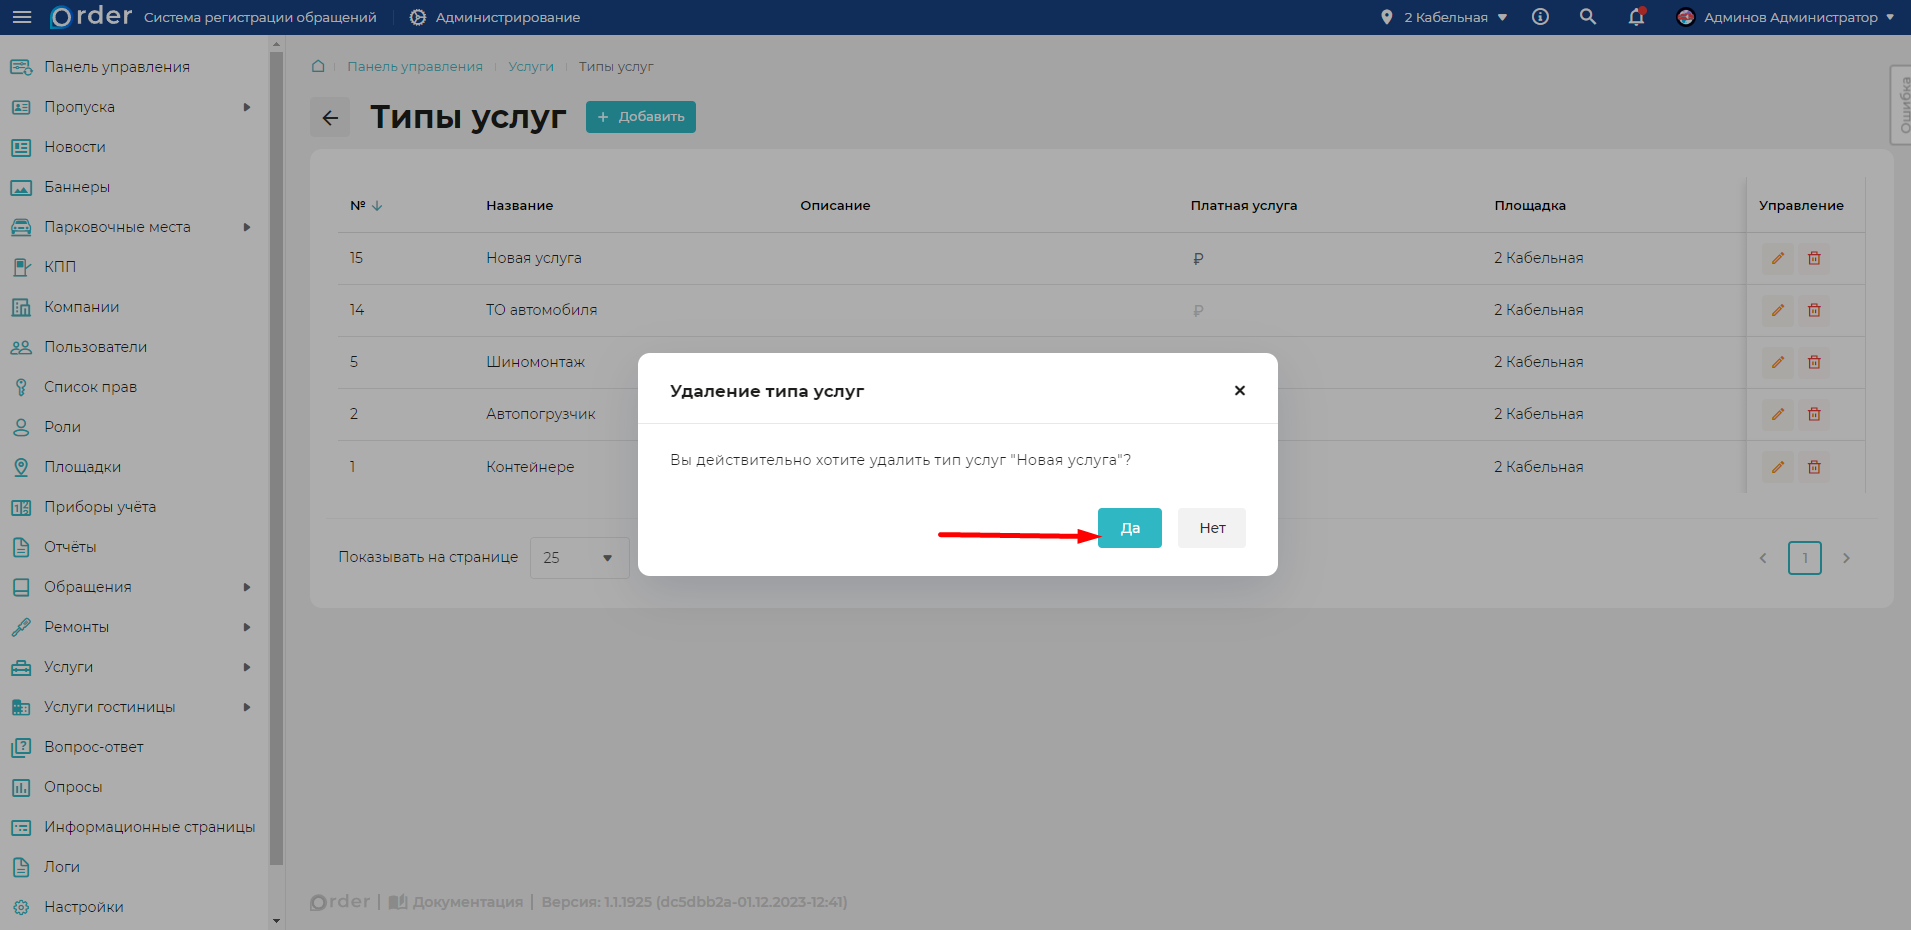
Task: Select Пользователи in the sidebar
Action: [95, 347]
